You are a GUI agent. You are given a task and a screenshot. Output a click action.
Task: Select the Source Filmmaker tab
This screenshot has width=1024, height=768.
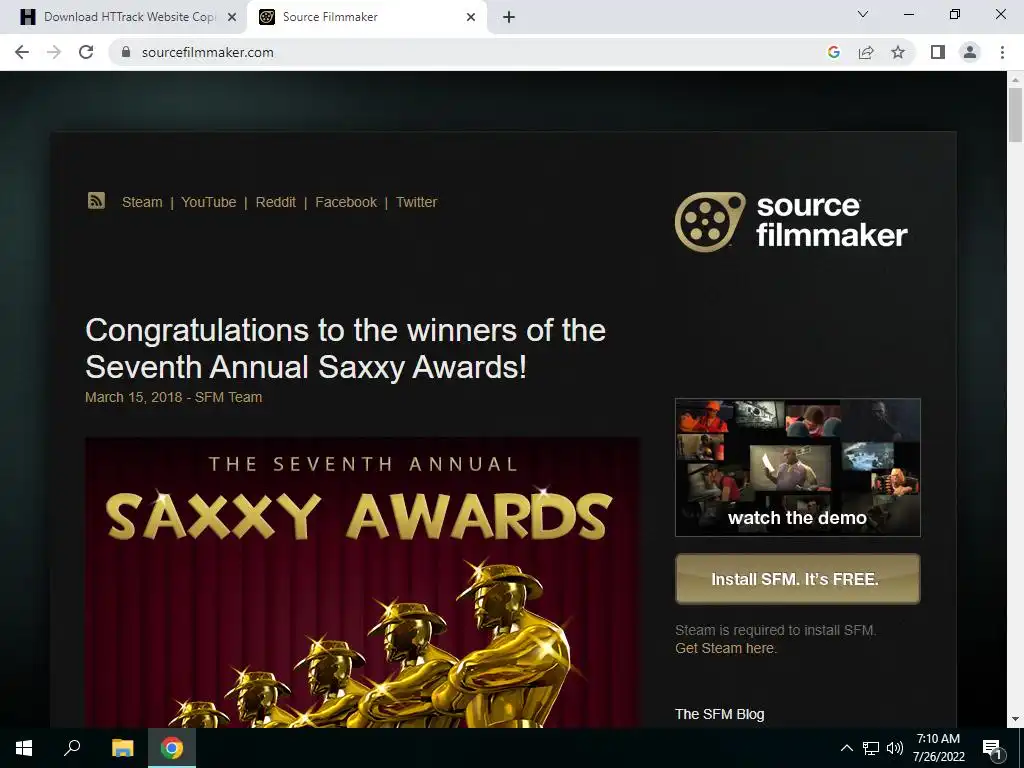tap(367, 17)
